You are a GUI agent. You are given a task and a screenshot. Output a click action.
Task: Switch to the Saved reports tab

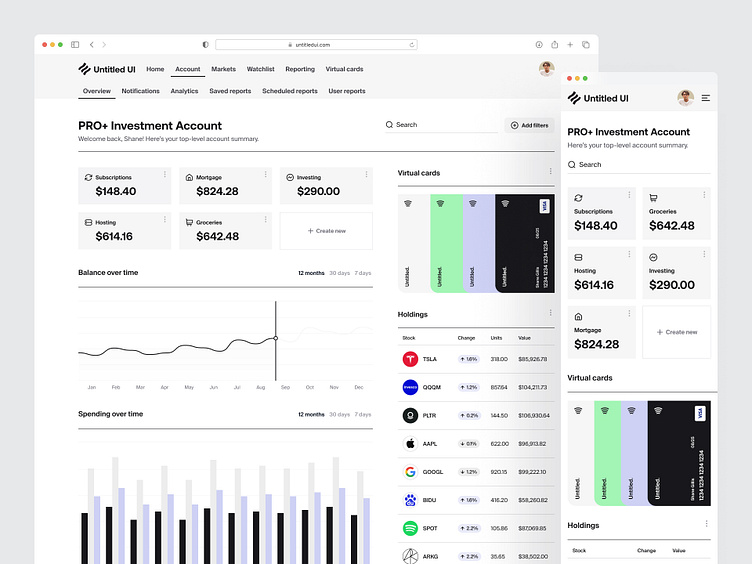(x=230, y=91)
